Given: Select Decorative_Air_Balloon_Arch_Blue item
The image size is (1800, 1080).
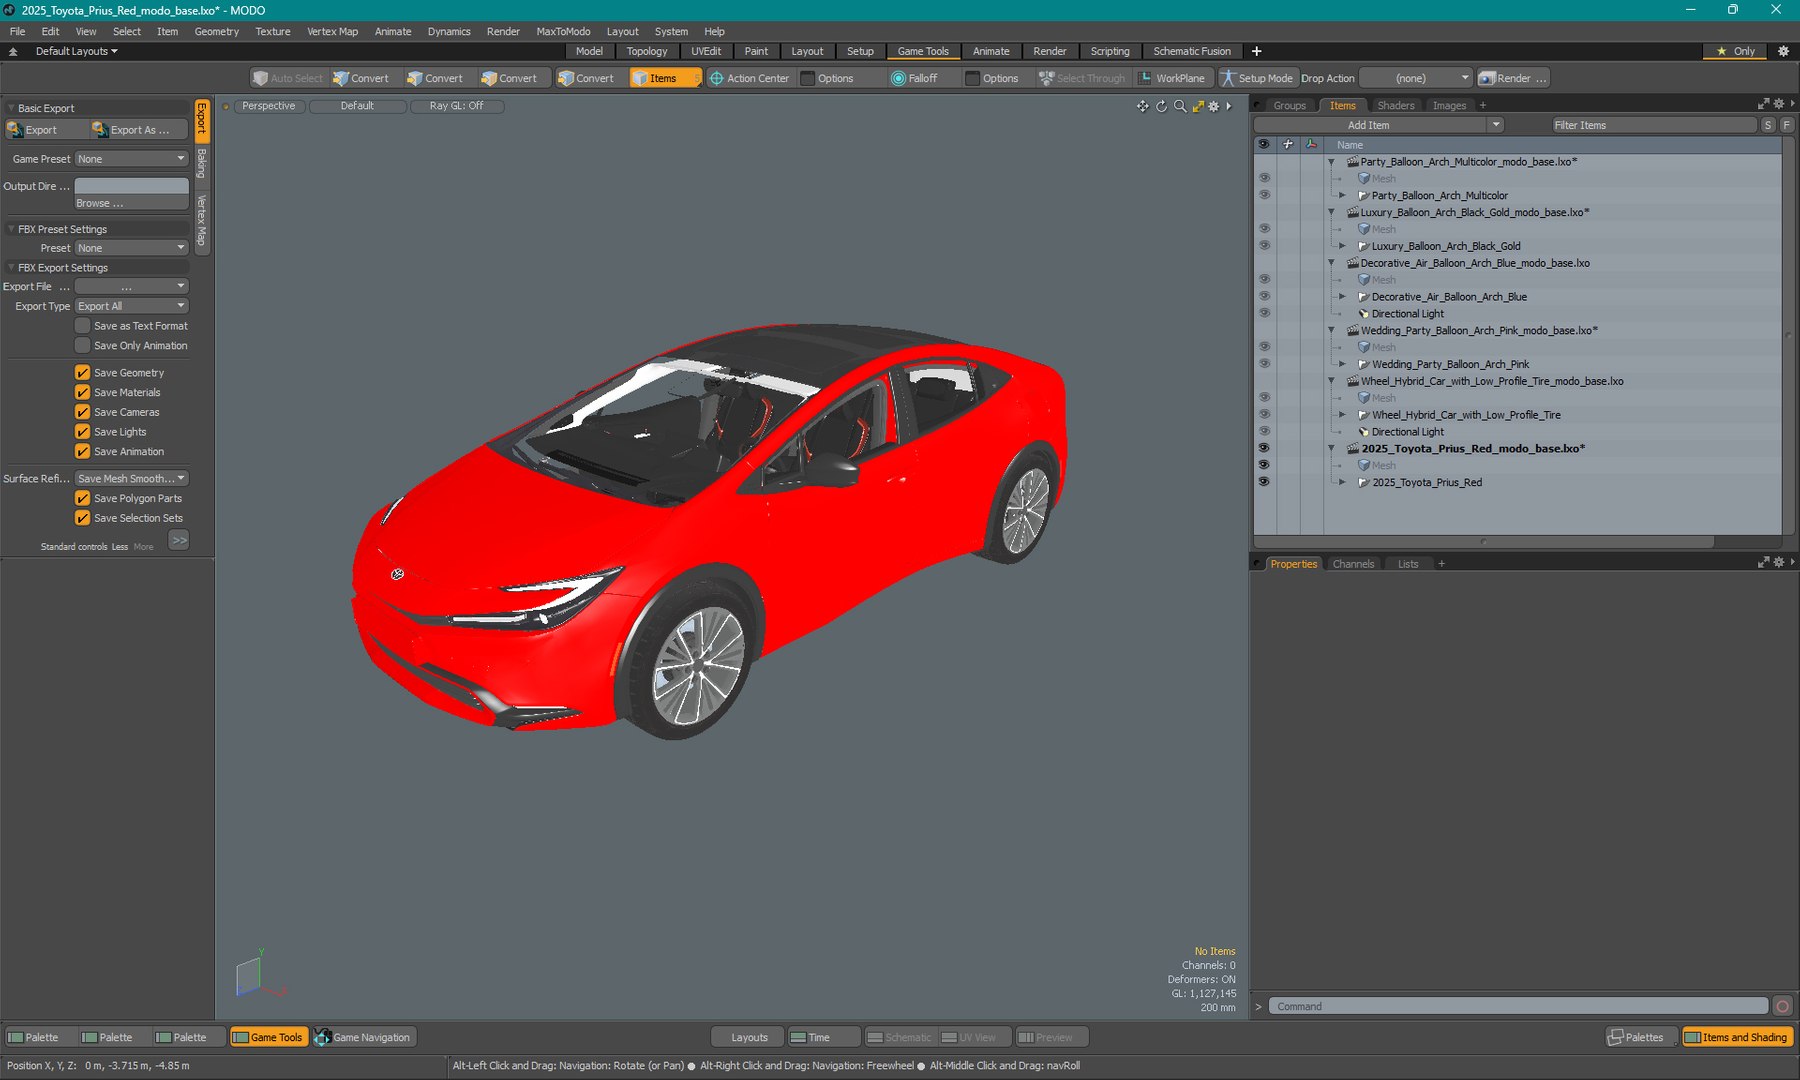Looking at the screenshot, I should [x=1449, y=297].
